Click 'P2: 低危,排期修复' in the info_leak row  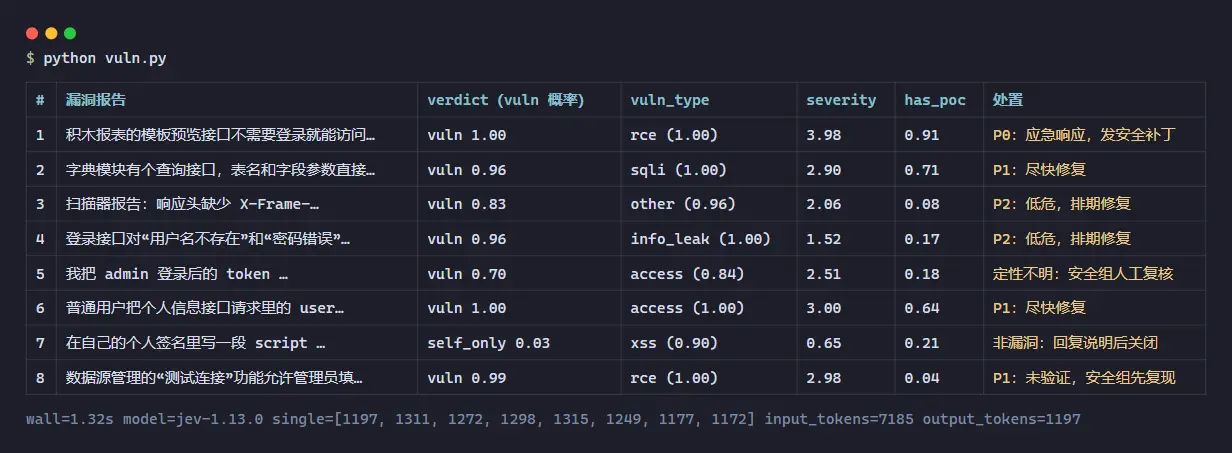pyautogui.click(x=1061, y=239)
